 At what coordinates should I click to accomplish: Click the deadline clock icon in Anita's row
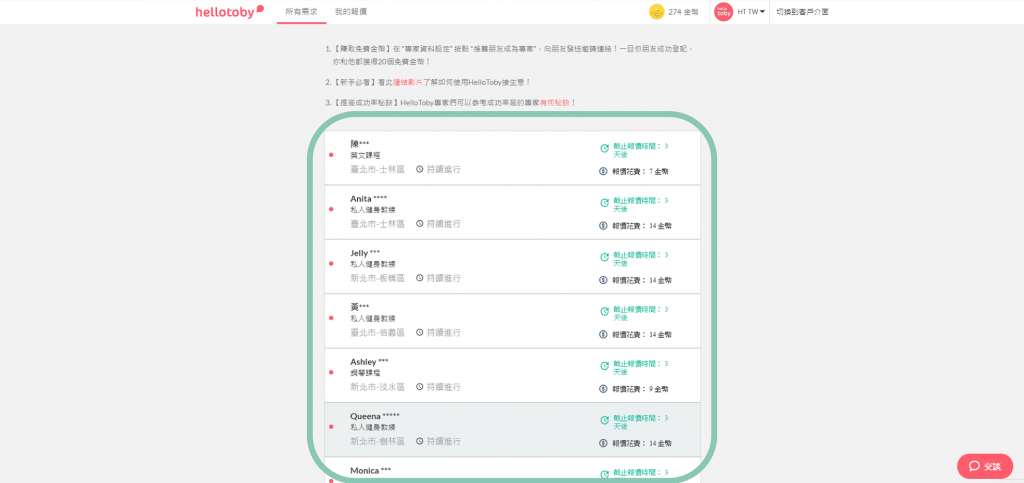click(604, 203)
